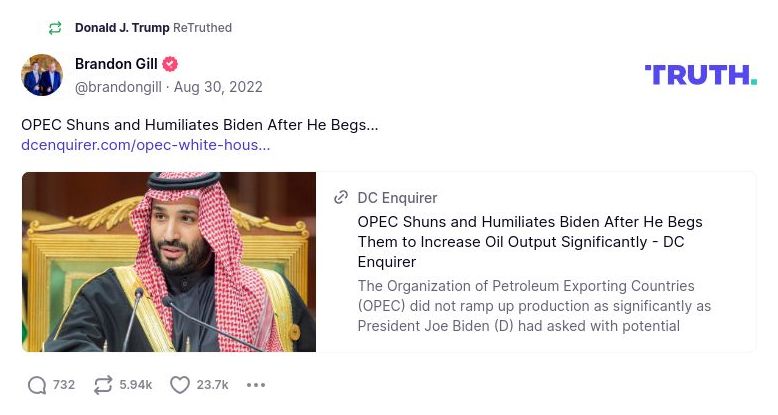Open the article preview image
778x415 pixels.
169,262
